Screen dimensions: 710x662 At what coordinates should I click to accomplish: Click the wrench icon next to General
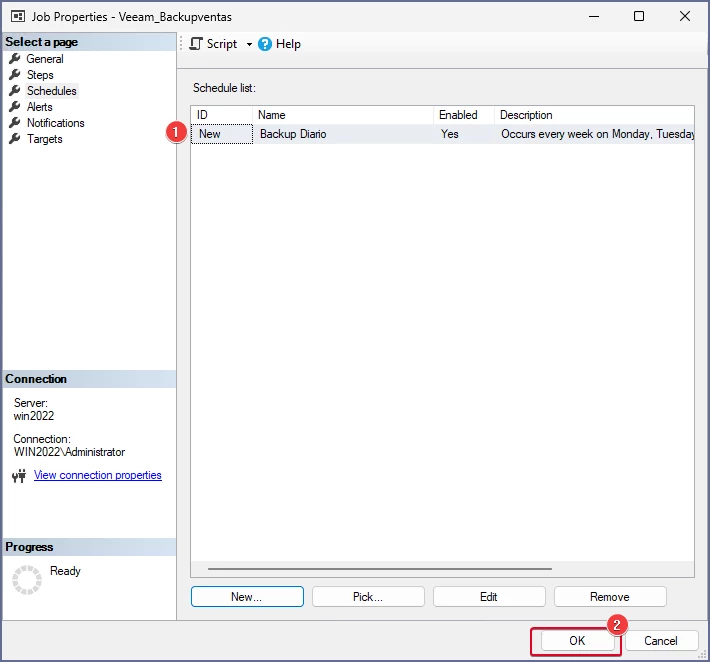pyautogui.click(x=15, y=58)
